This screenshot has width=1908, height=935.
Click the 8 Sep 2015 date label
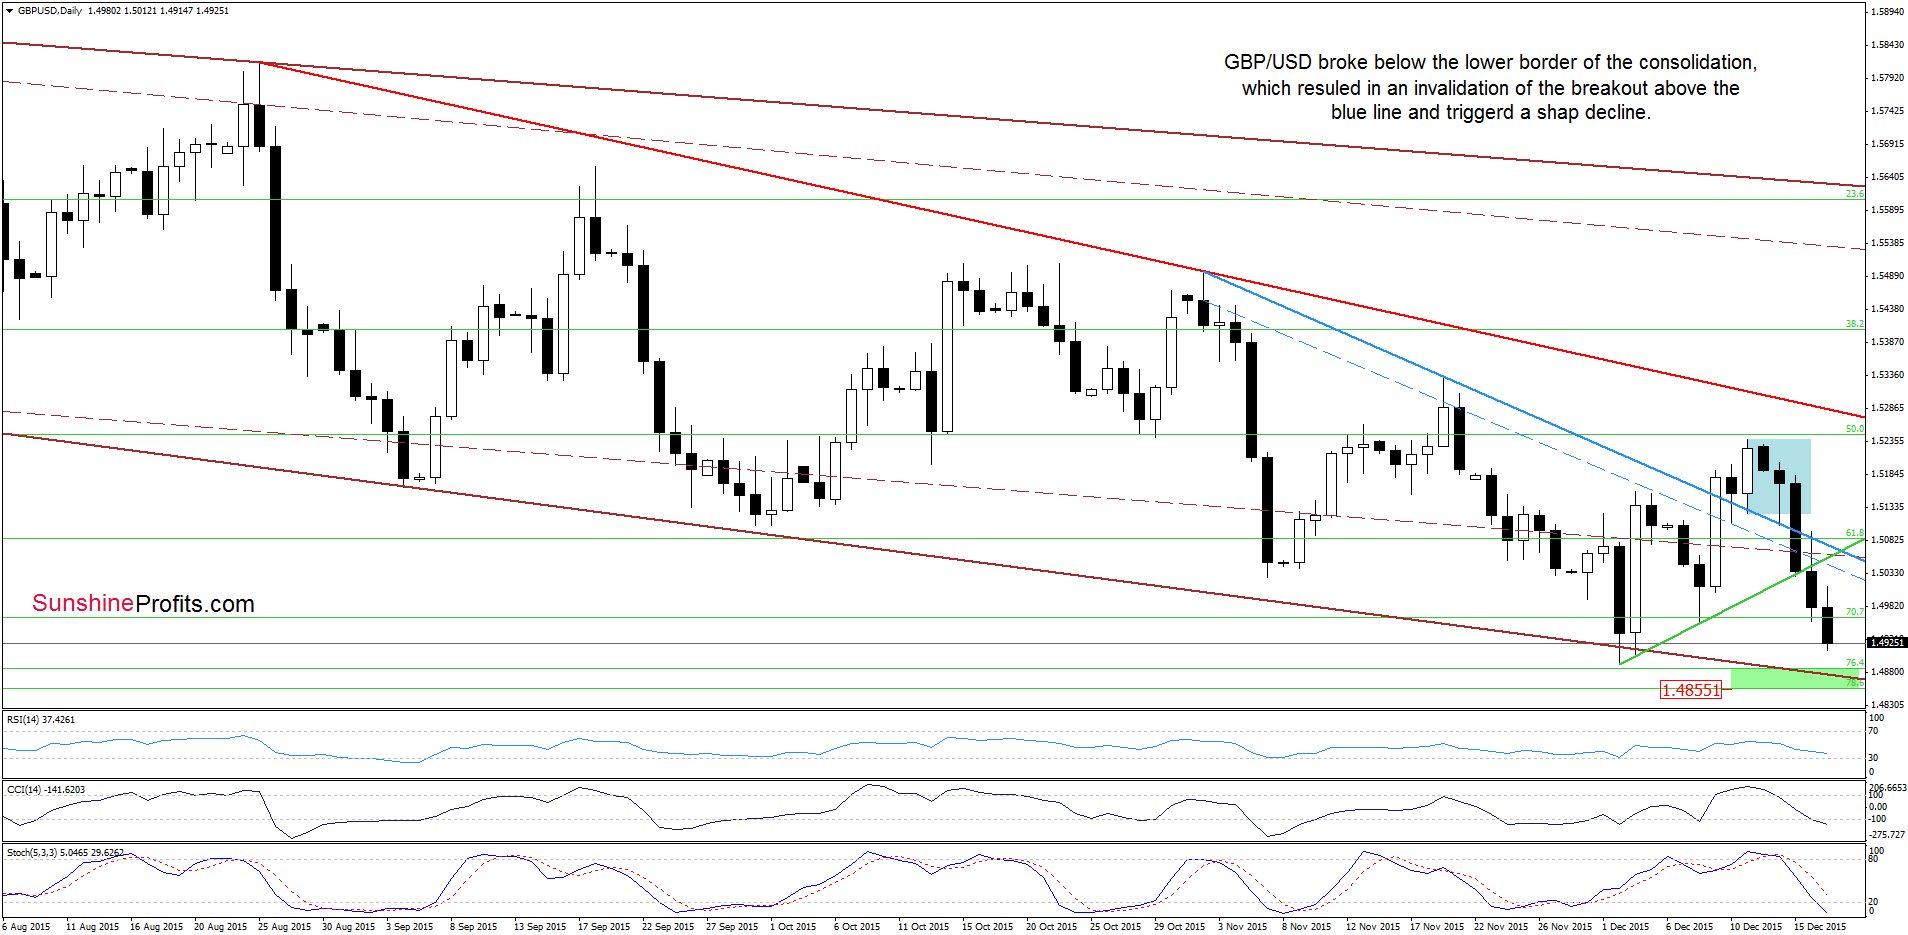tap(473, 927)
